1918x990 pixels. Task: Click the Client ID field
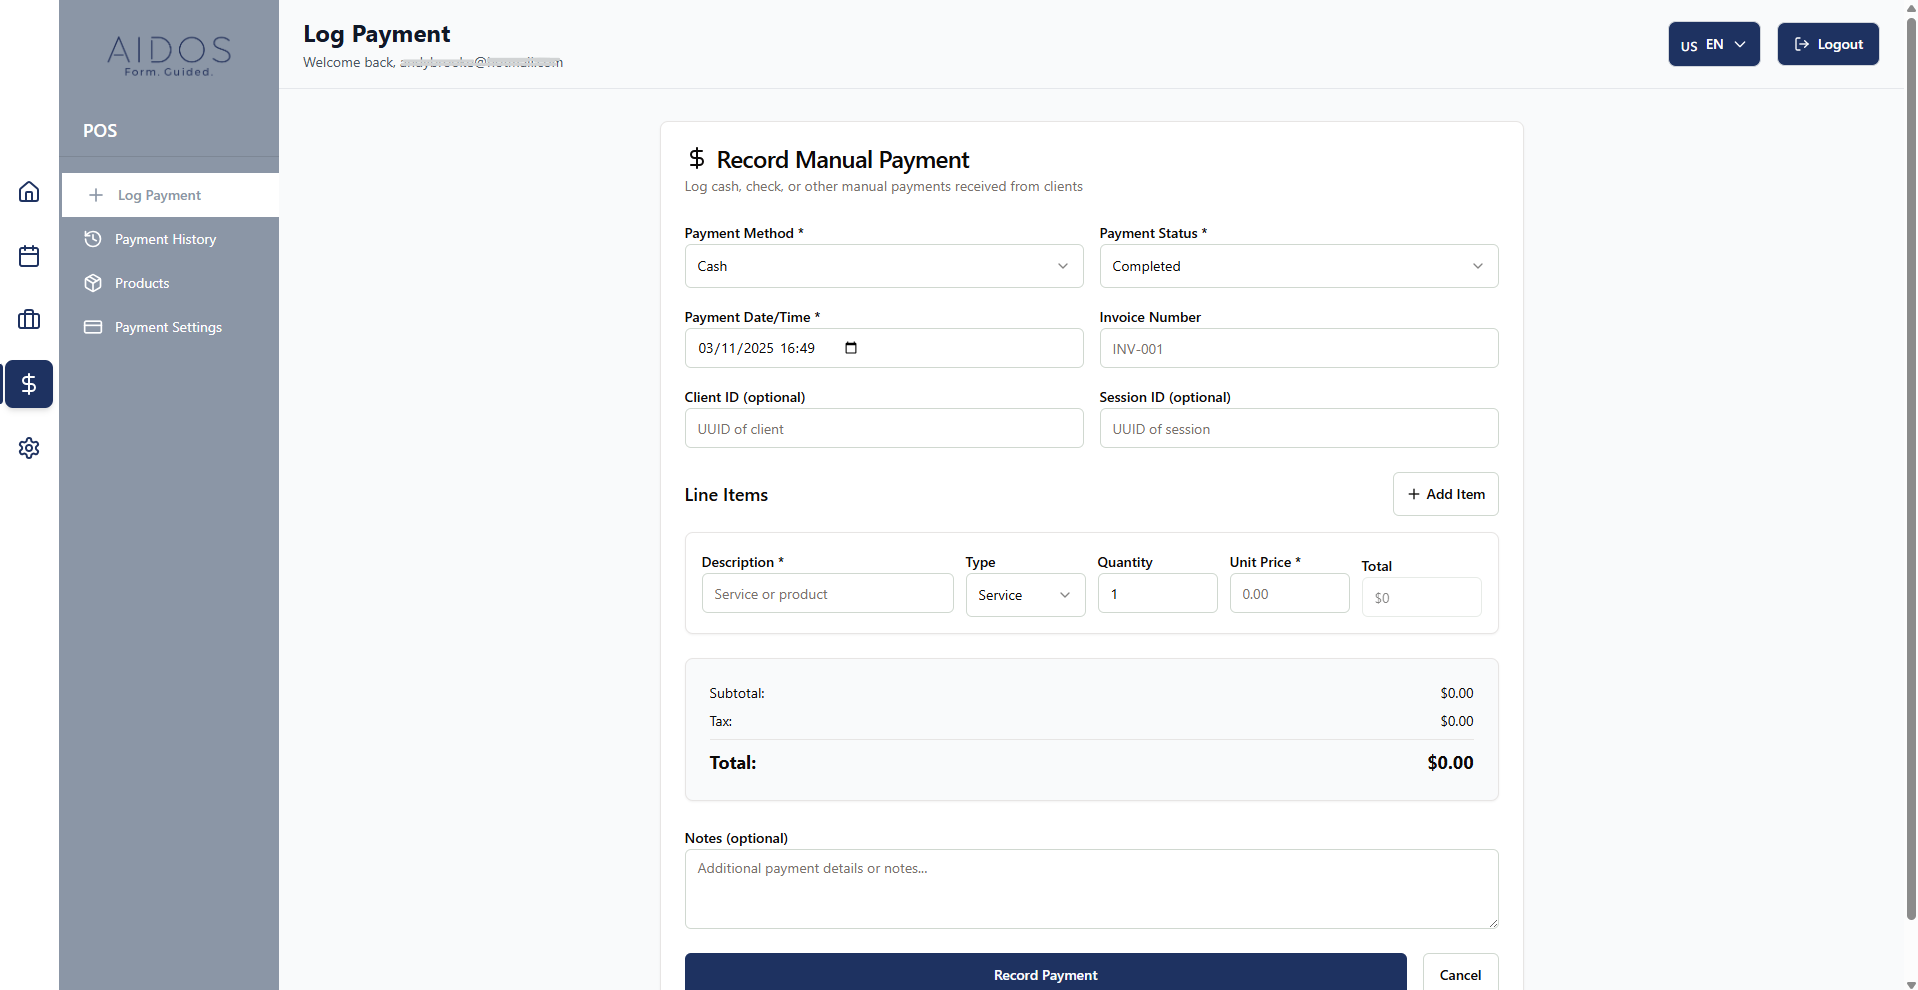coord(884,428)
